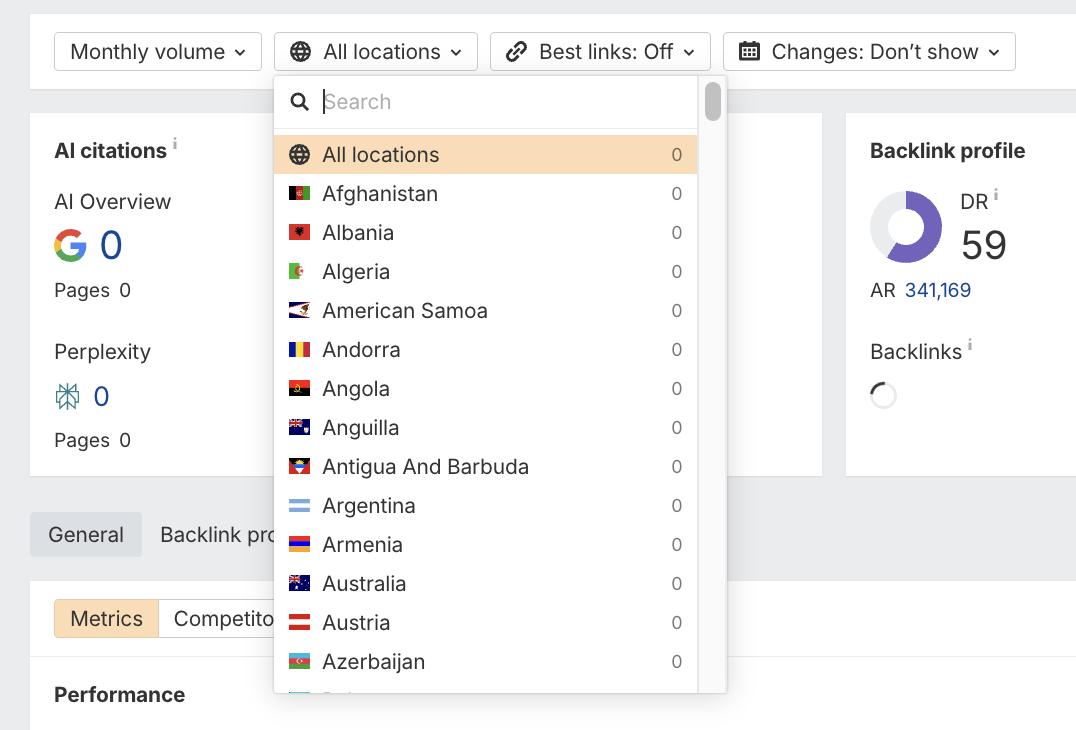Choose Andorra from the locations list
Viewport: 1076px width, 730px height.
coord(485,350)
